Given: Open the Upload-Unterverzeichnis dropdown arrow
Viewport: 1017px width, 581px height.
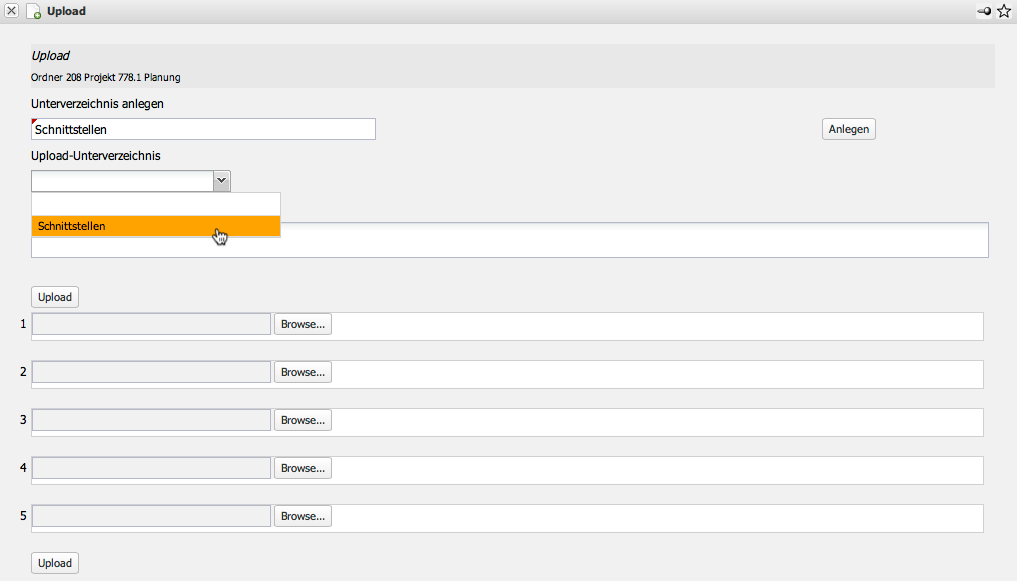Looking at the screenshot, I should pos(221,180).
